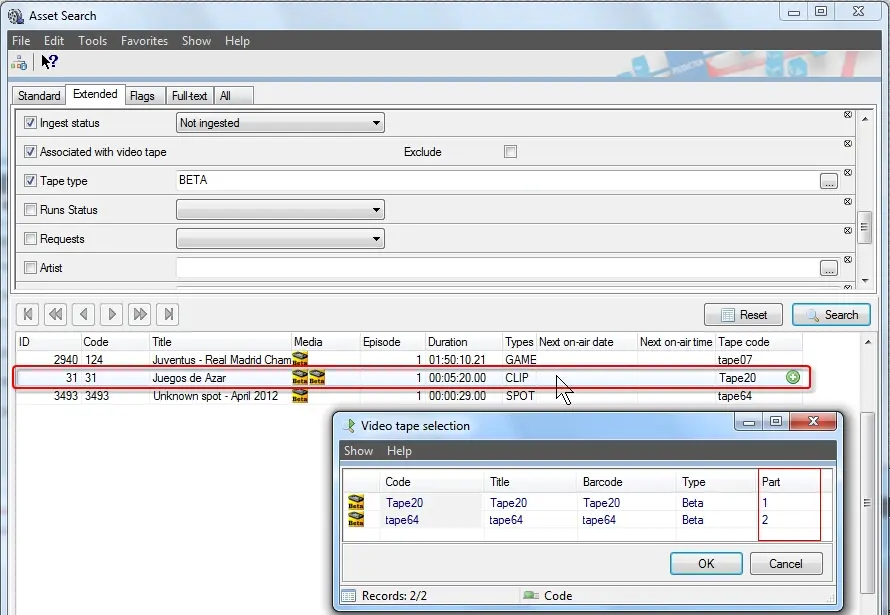
Task: Click remove icon at Ingest status row end
Action: (x=847, y=115)
